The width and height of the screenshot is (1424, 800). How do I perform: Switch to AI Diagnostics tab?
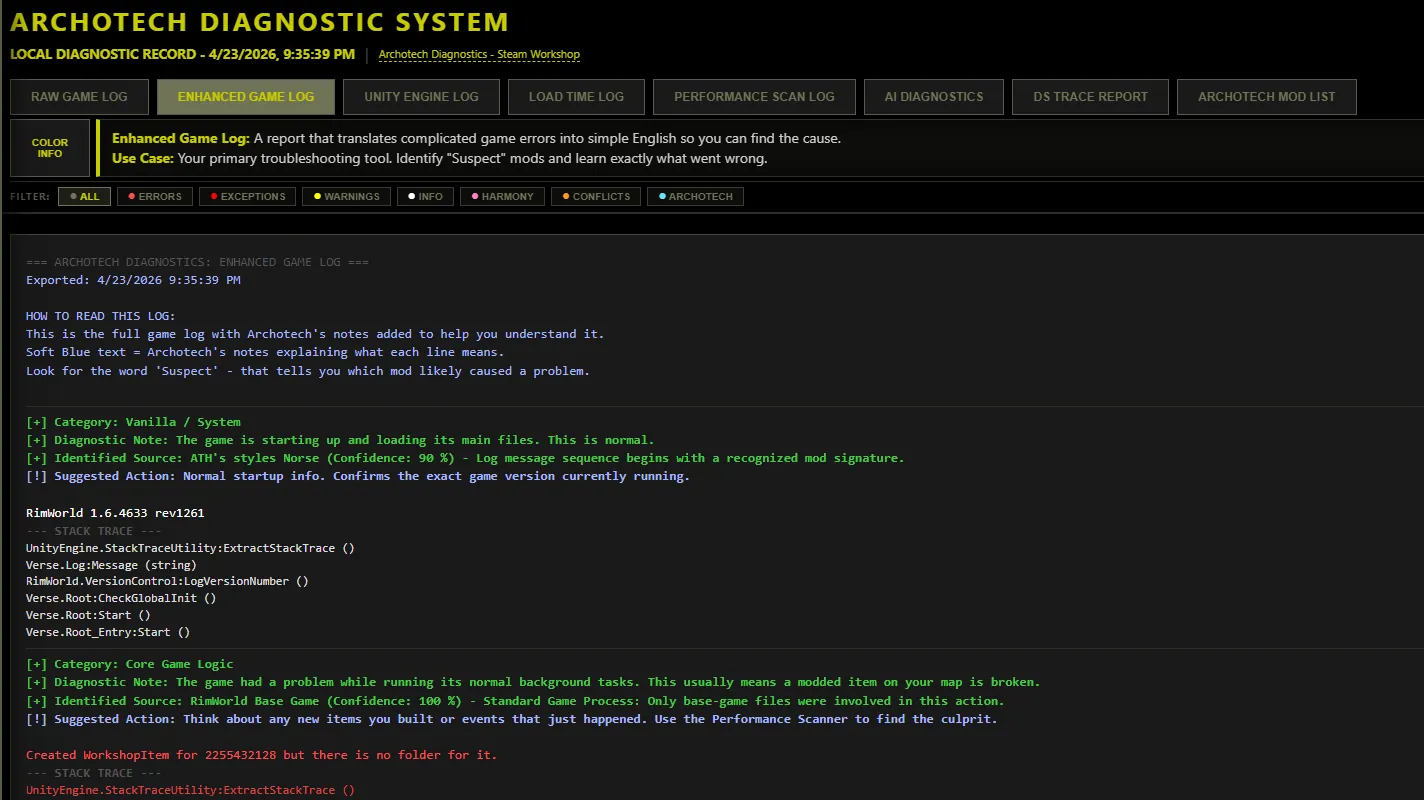[x=934, y=97]
